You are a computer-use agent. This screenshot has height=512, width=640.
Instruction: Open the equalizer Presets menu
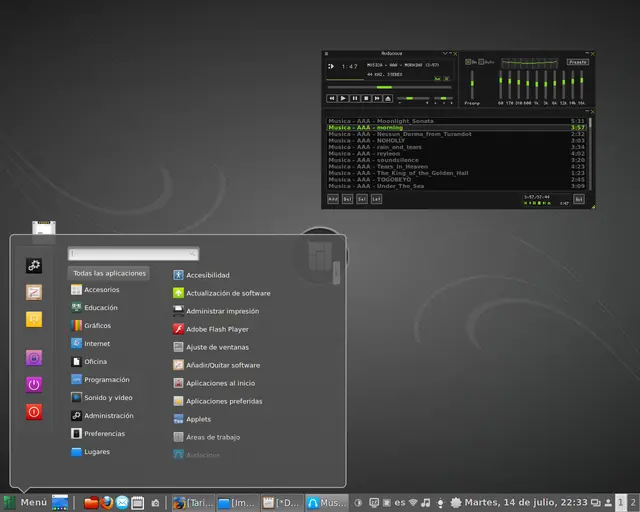[578, 62]
